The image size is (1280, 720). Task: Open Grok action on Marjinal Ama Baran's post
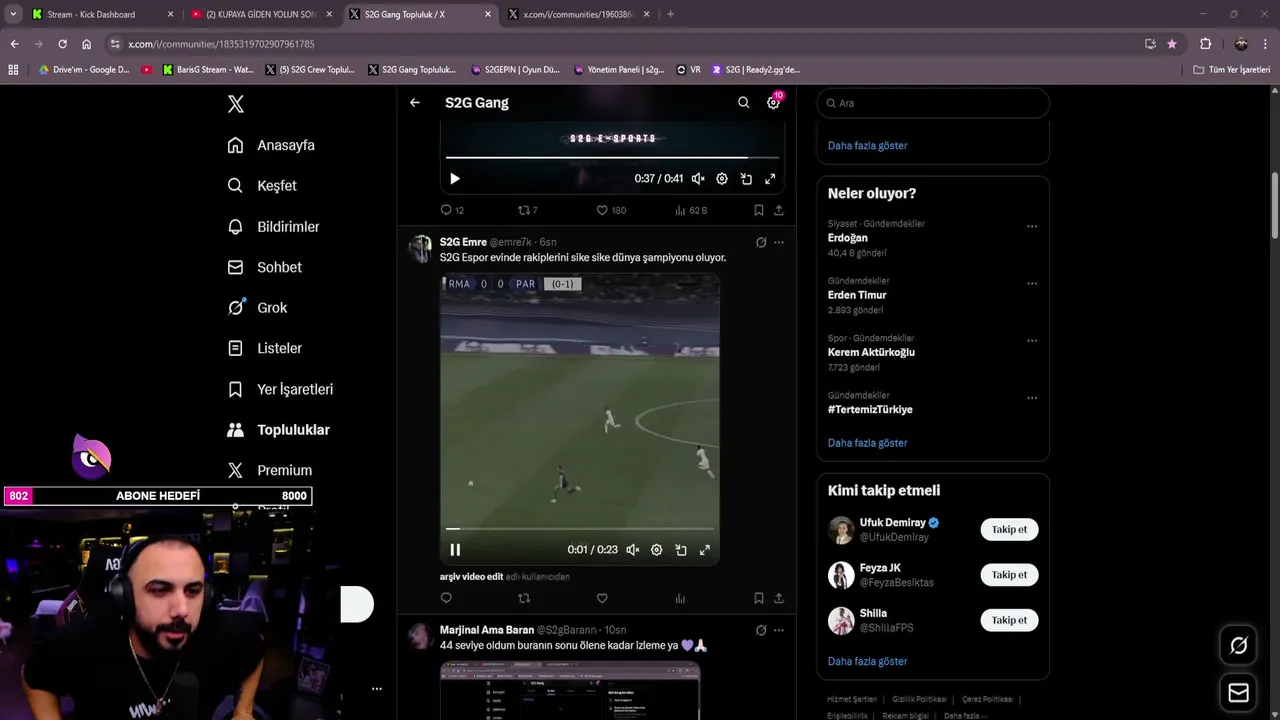click(761, 630)
